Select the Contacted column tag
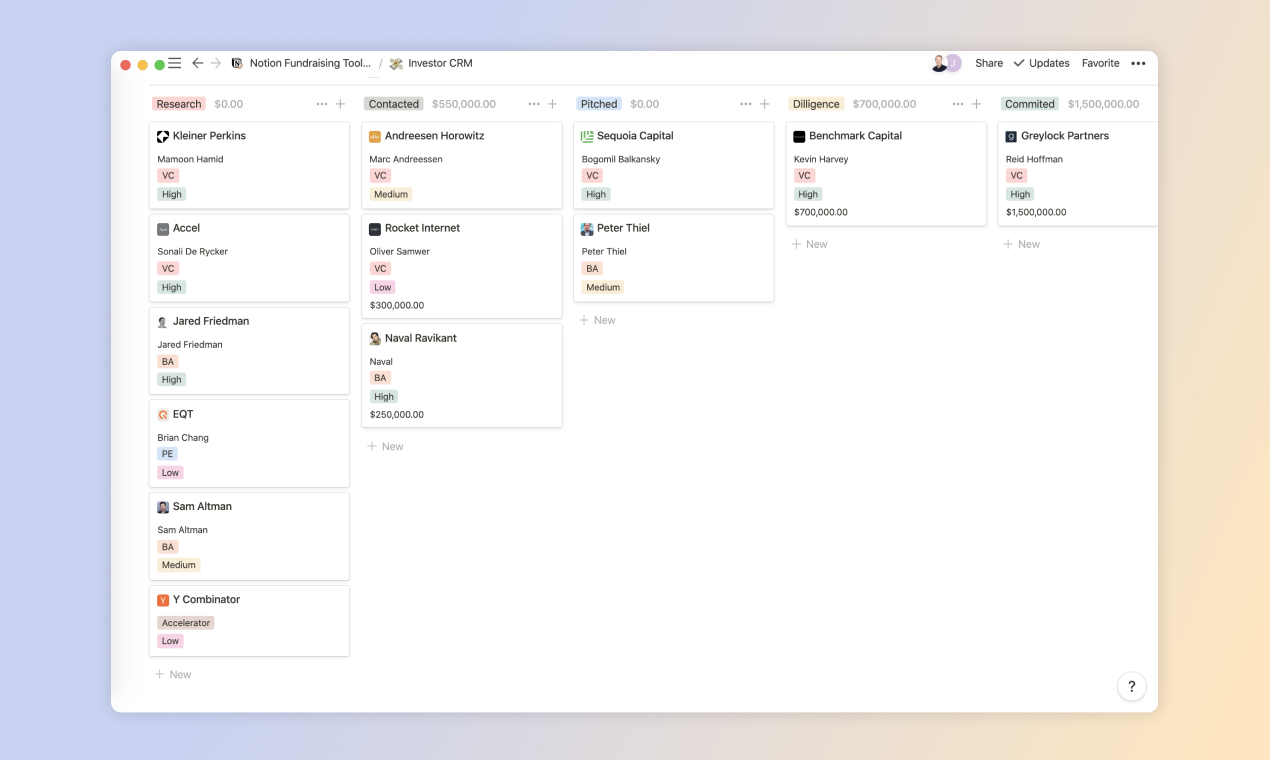The image size is (1270, 760). pyautogui.click(x=394, y=104)
